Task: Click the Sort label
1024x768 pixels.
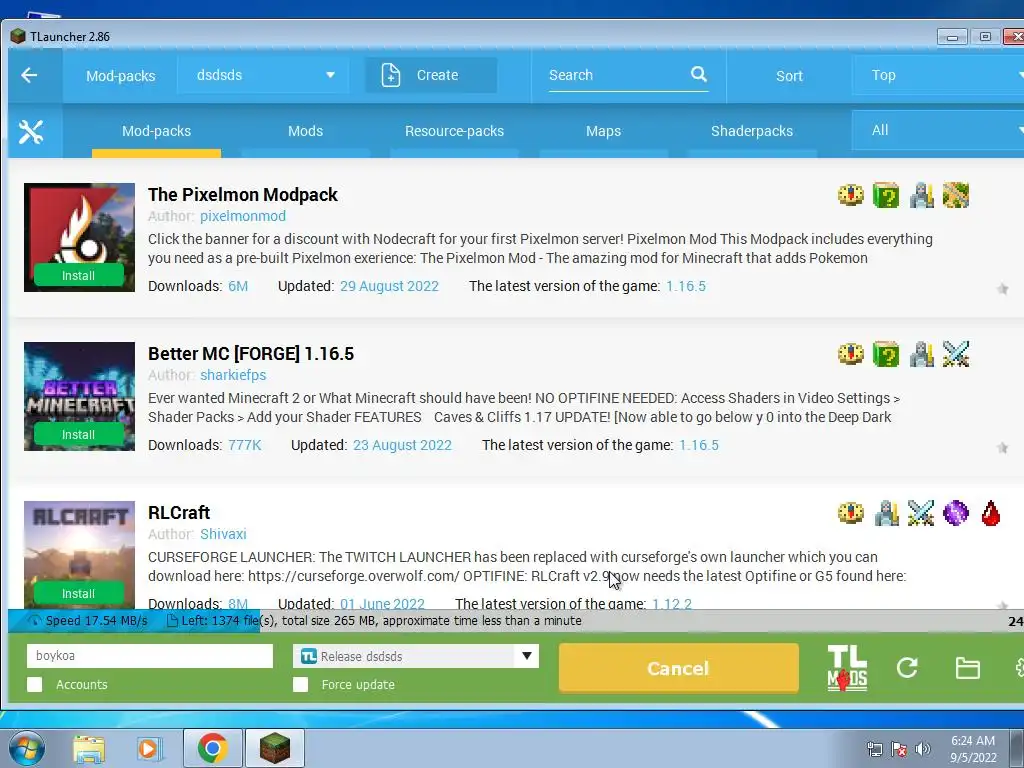Action: 789,76
